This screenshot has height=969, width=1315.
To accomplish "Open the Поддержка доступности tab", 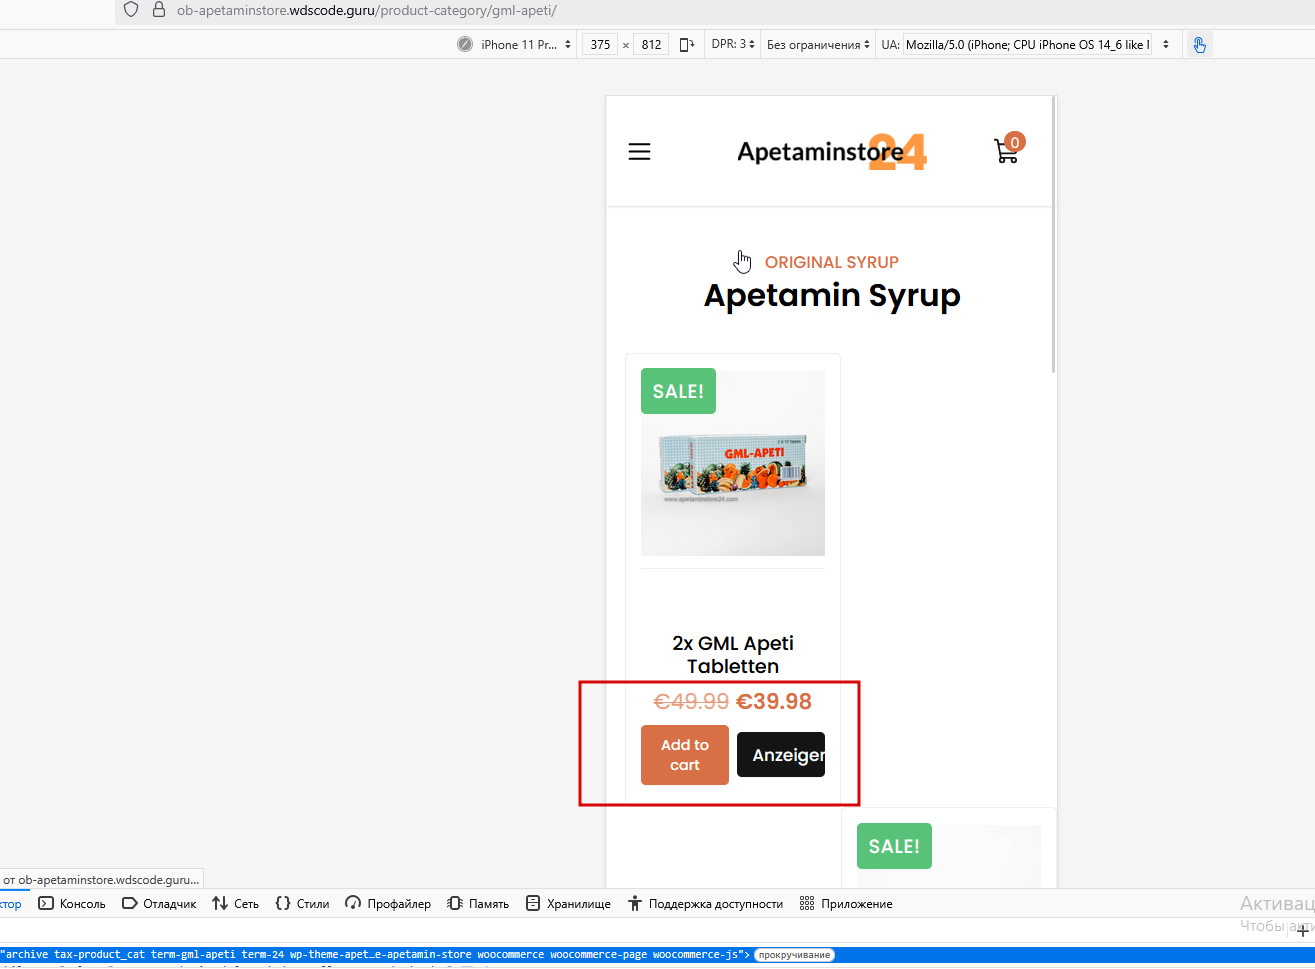I will (x=705, y=903).
